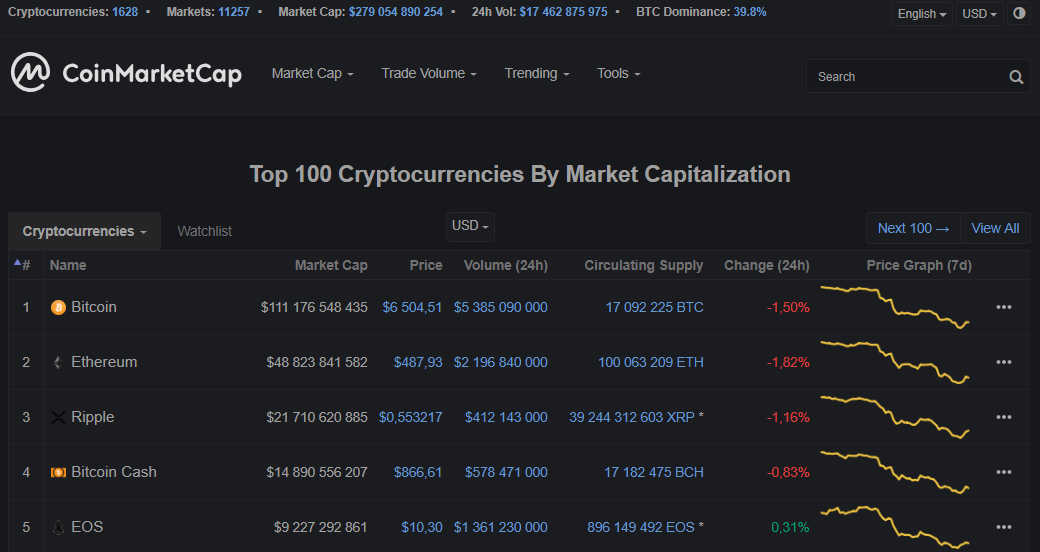Sort by the Name column header

(x=68, y=265)
